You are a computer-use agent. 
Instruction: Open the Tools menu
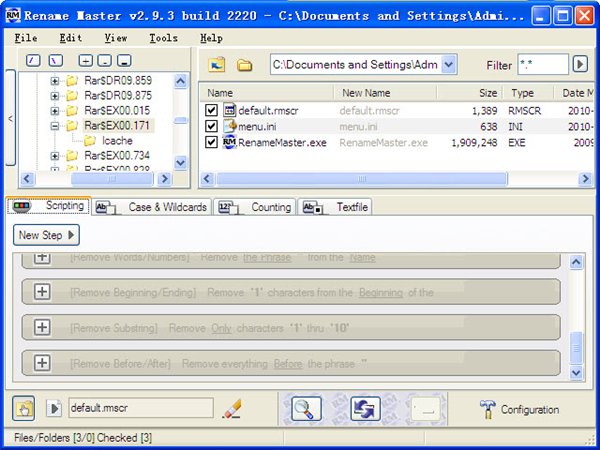(x=163, y=38)
